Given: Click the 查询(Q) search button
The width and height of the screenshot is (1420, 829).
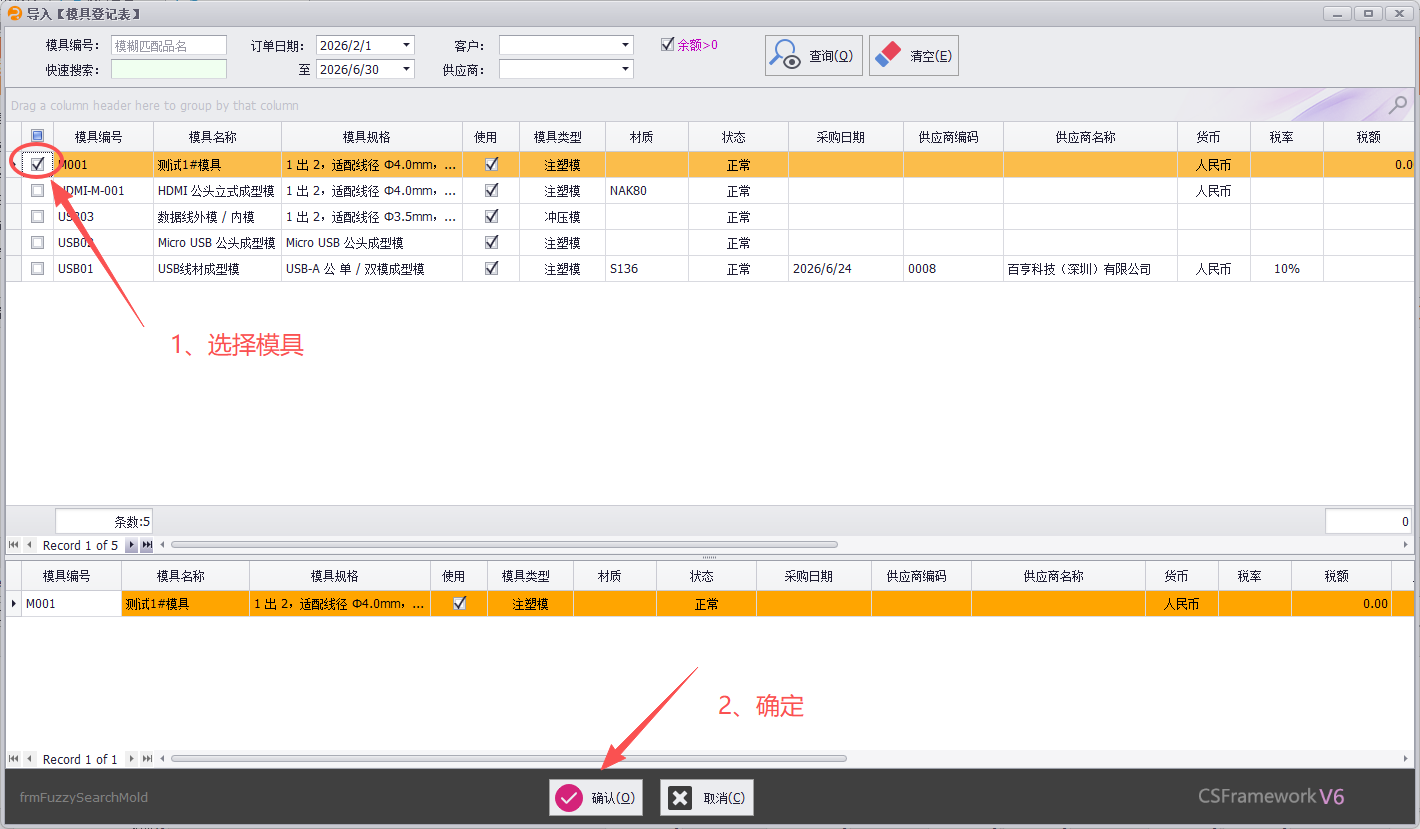Looking at the screenshot, I should [814, 56].
